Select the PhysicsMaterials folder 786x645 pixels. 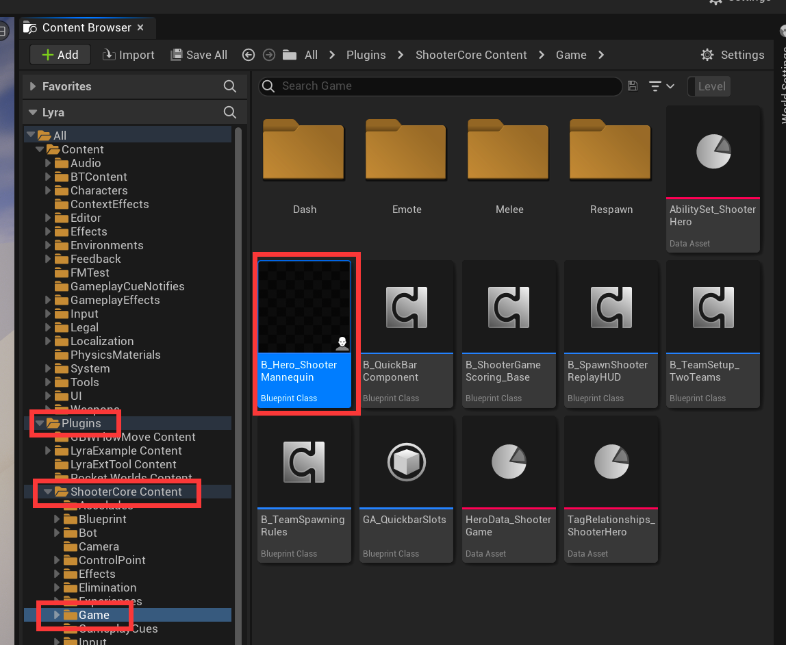pos(115,355)
